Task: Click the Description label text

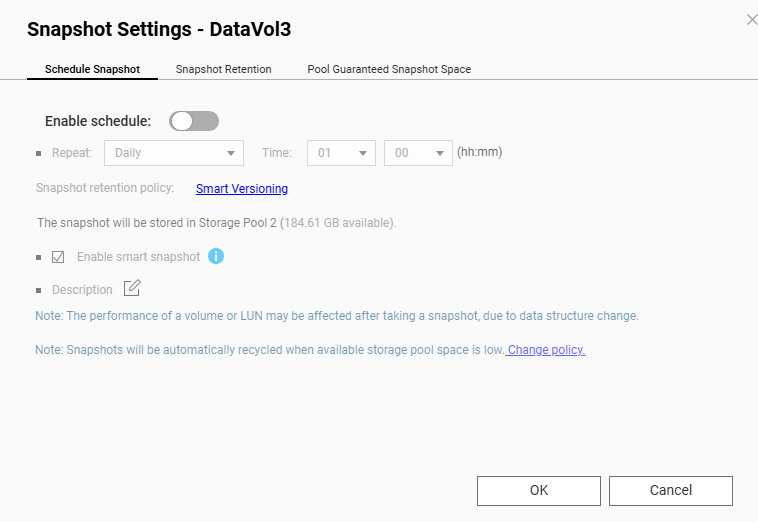Action: (x=82, y=290)
